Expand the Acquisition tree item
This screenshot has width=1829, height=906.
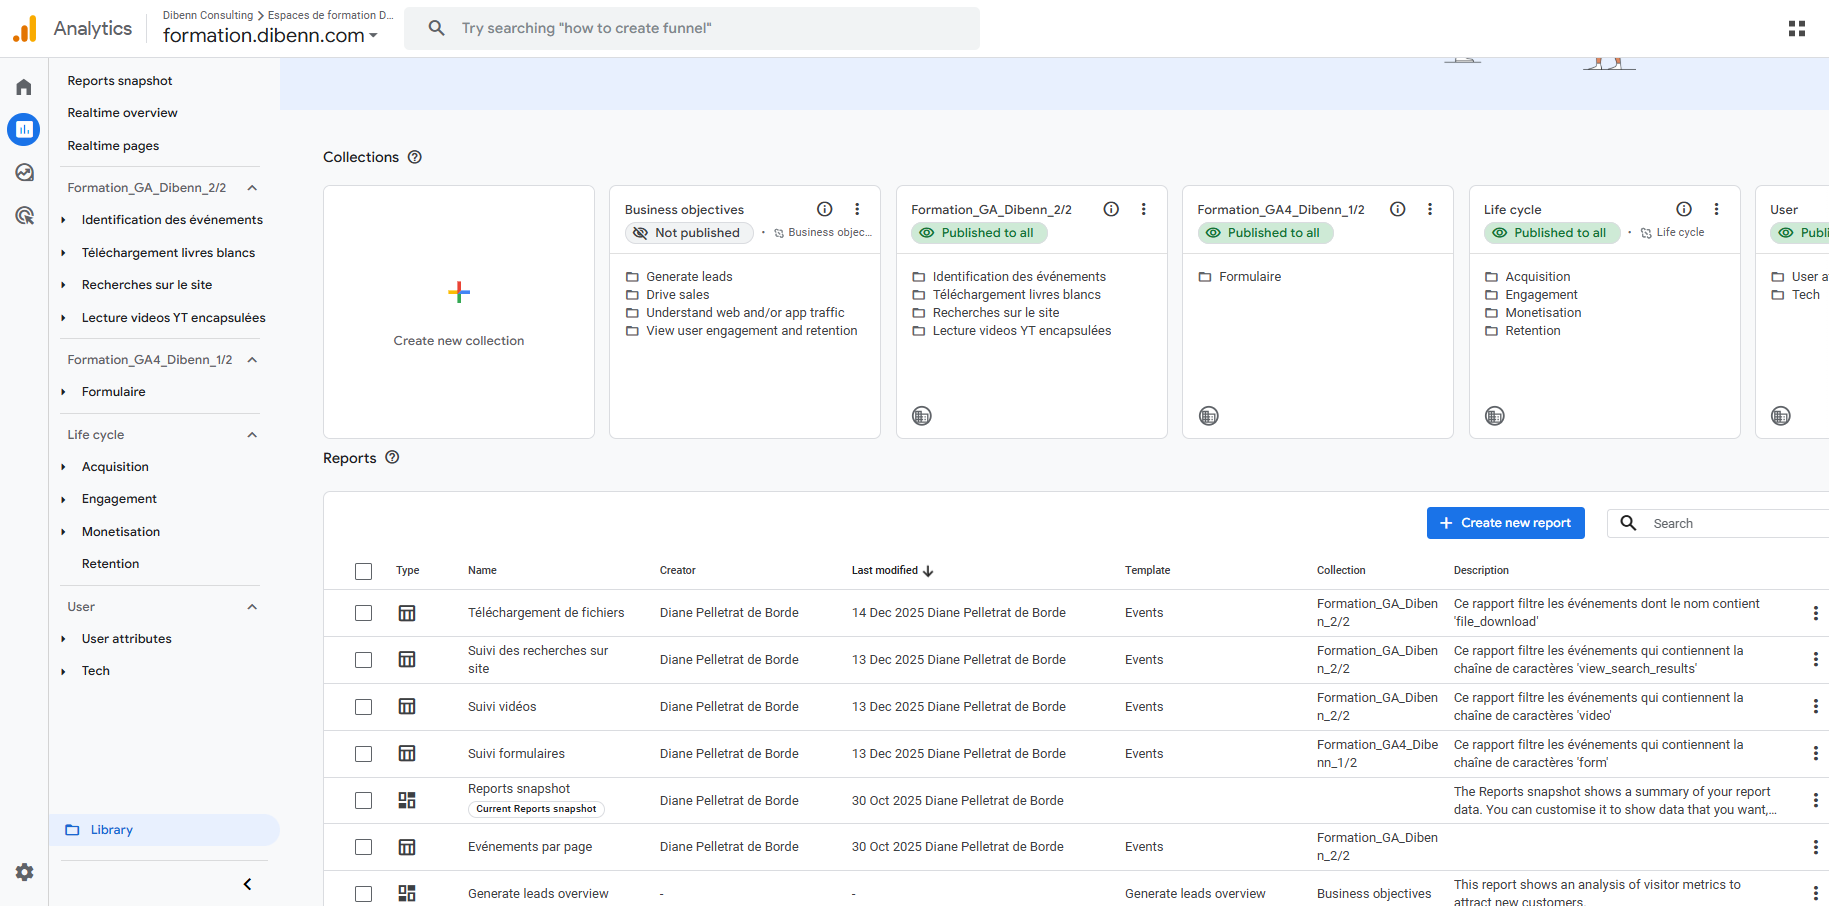[63, 467]
